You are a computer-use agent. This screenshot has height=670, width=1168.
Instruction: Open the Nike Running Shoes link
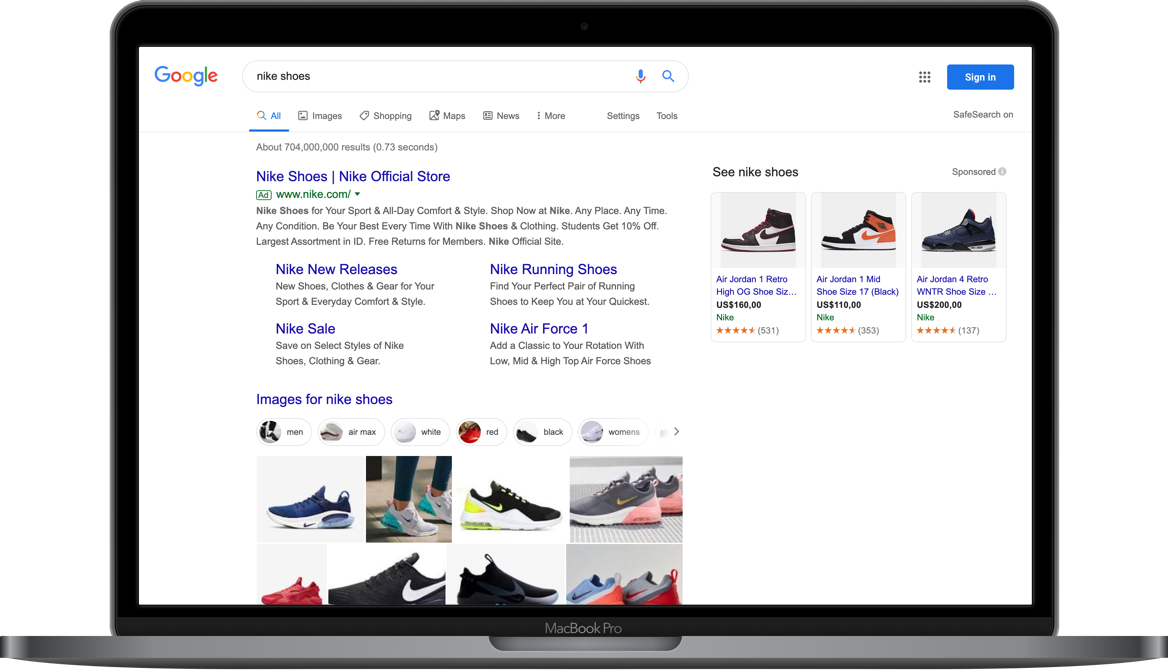click(553, 269)
